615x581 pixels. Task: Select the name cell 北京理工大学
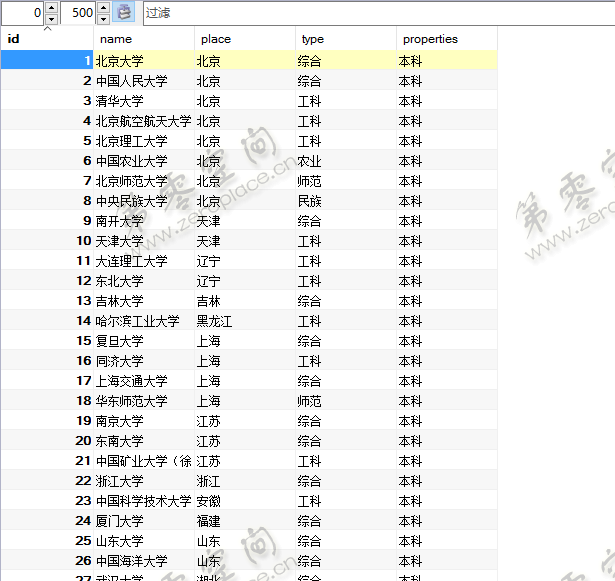pyautogui.click(x=144, y=141)
